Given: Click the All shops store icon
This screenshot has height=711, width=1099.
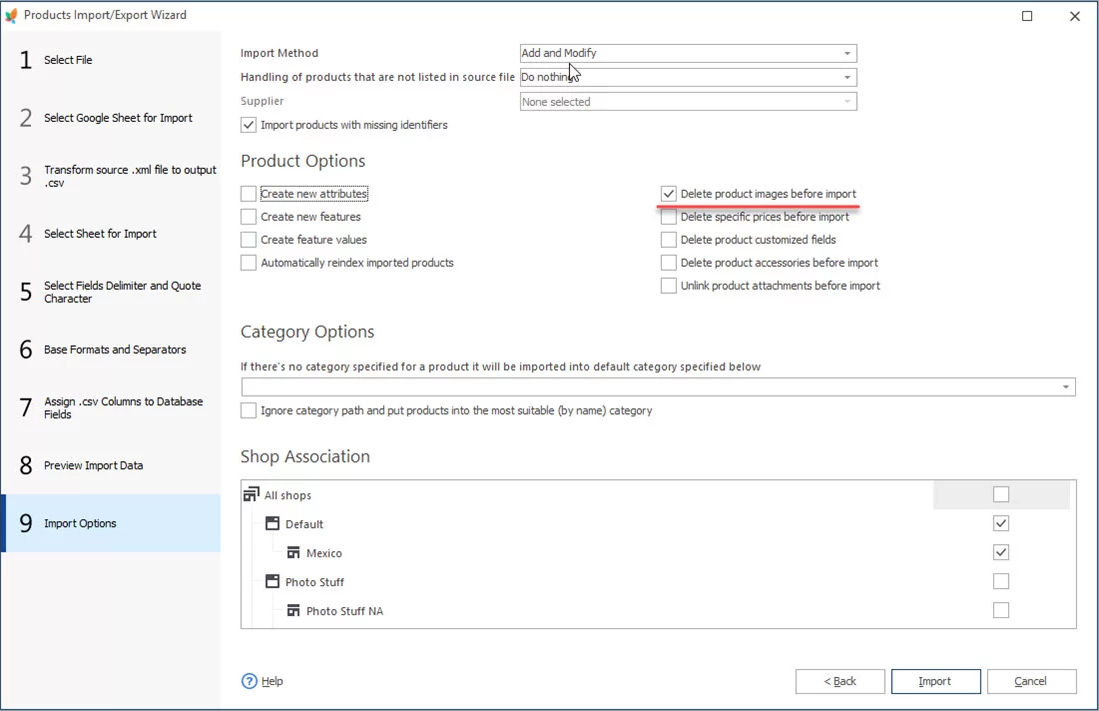Looking at the screenshot, I should [x=251, y=495].
